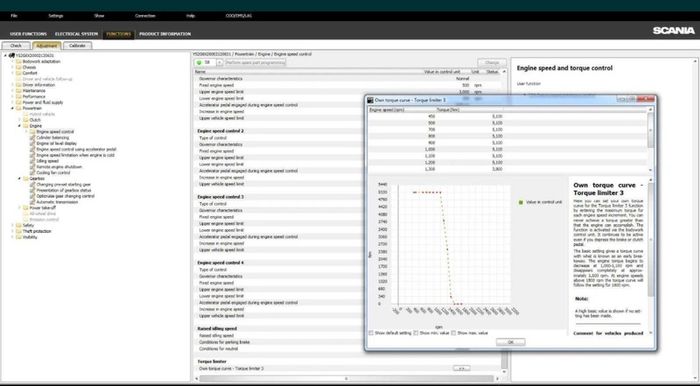Collapse the Engine tree node
Viewport: 700px width, 386px height.
pos(20,126)
